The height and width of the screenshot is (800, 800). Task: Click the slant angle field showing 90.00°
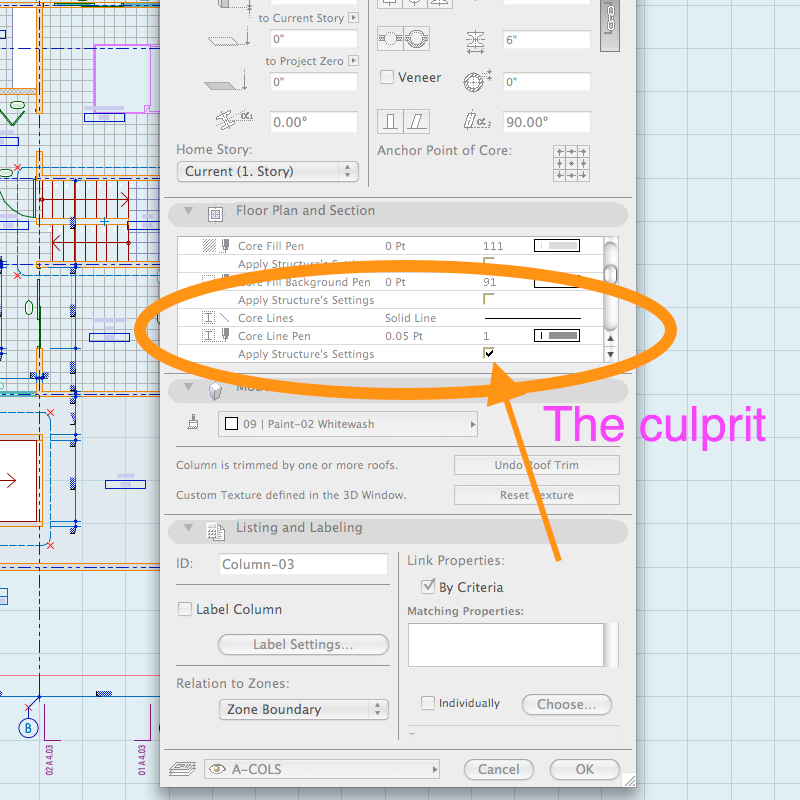coord(546,122)
